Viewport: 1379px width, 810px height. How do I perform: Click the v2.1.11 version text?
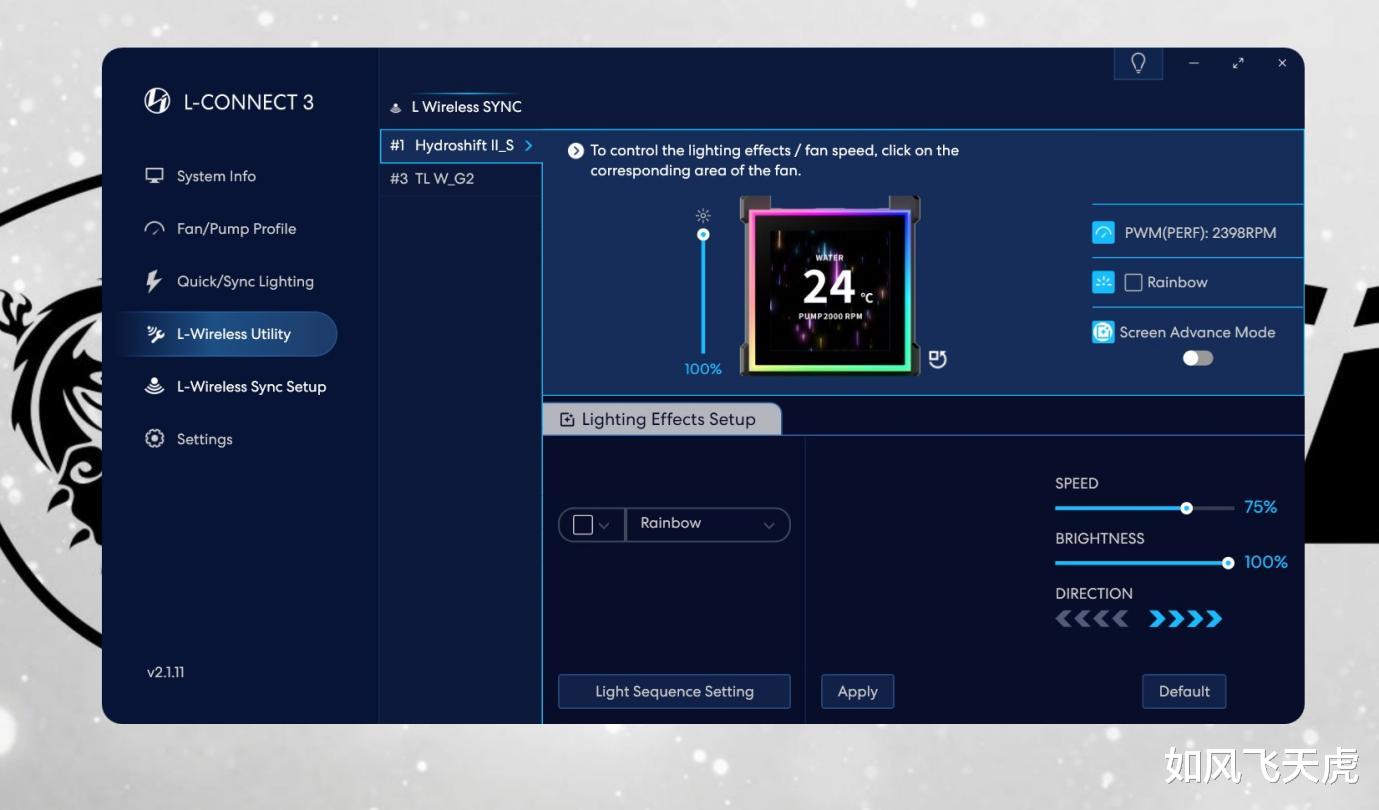pyautogui.click(x=166, y=672)
